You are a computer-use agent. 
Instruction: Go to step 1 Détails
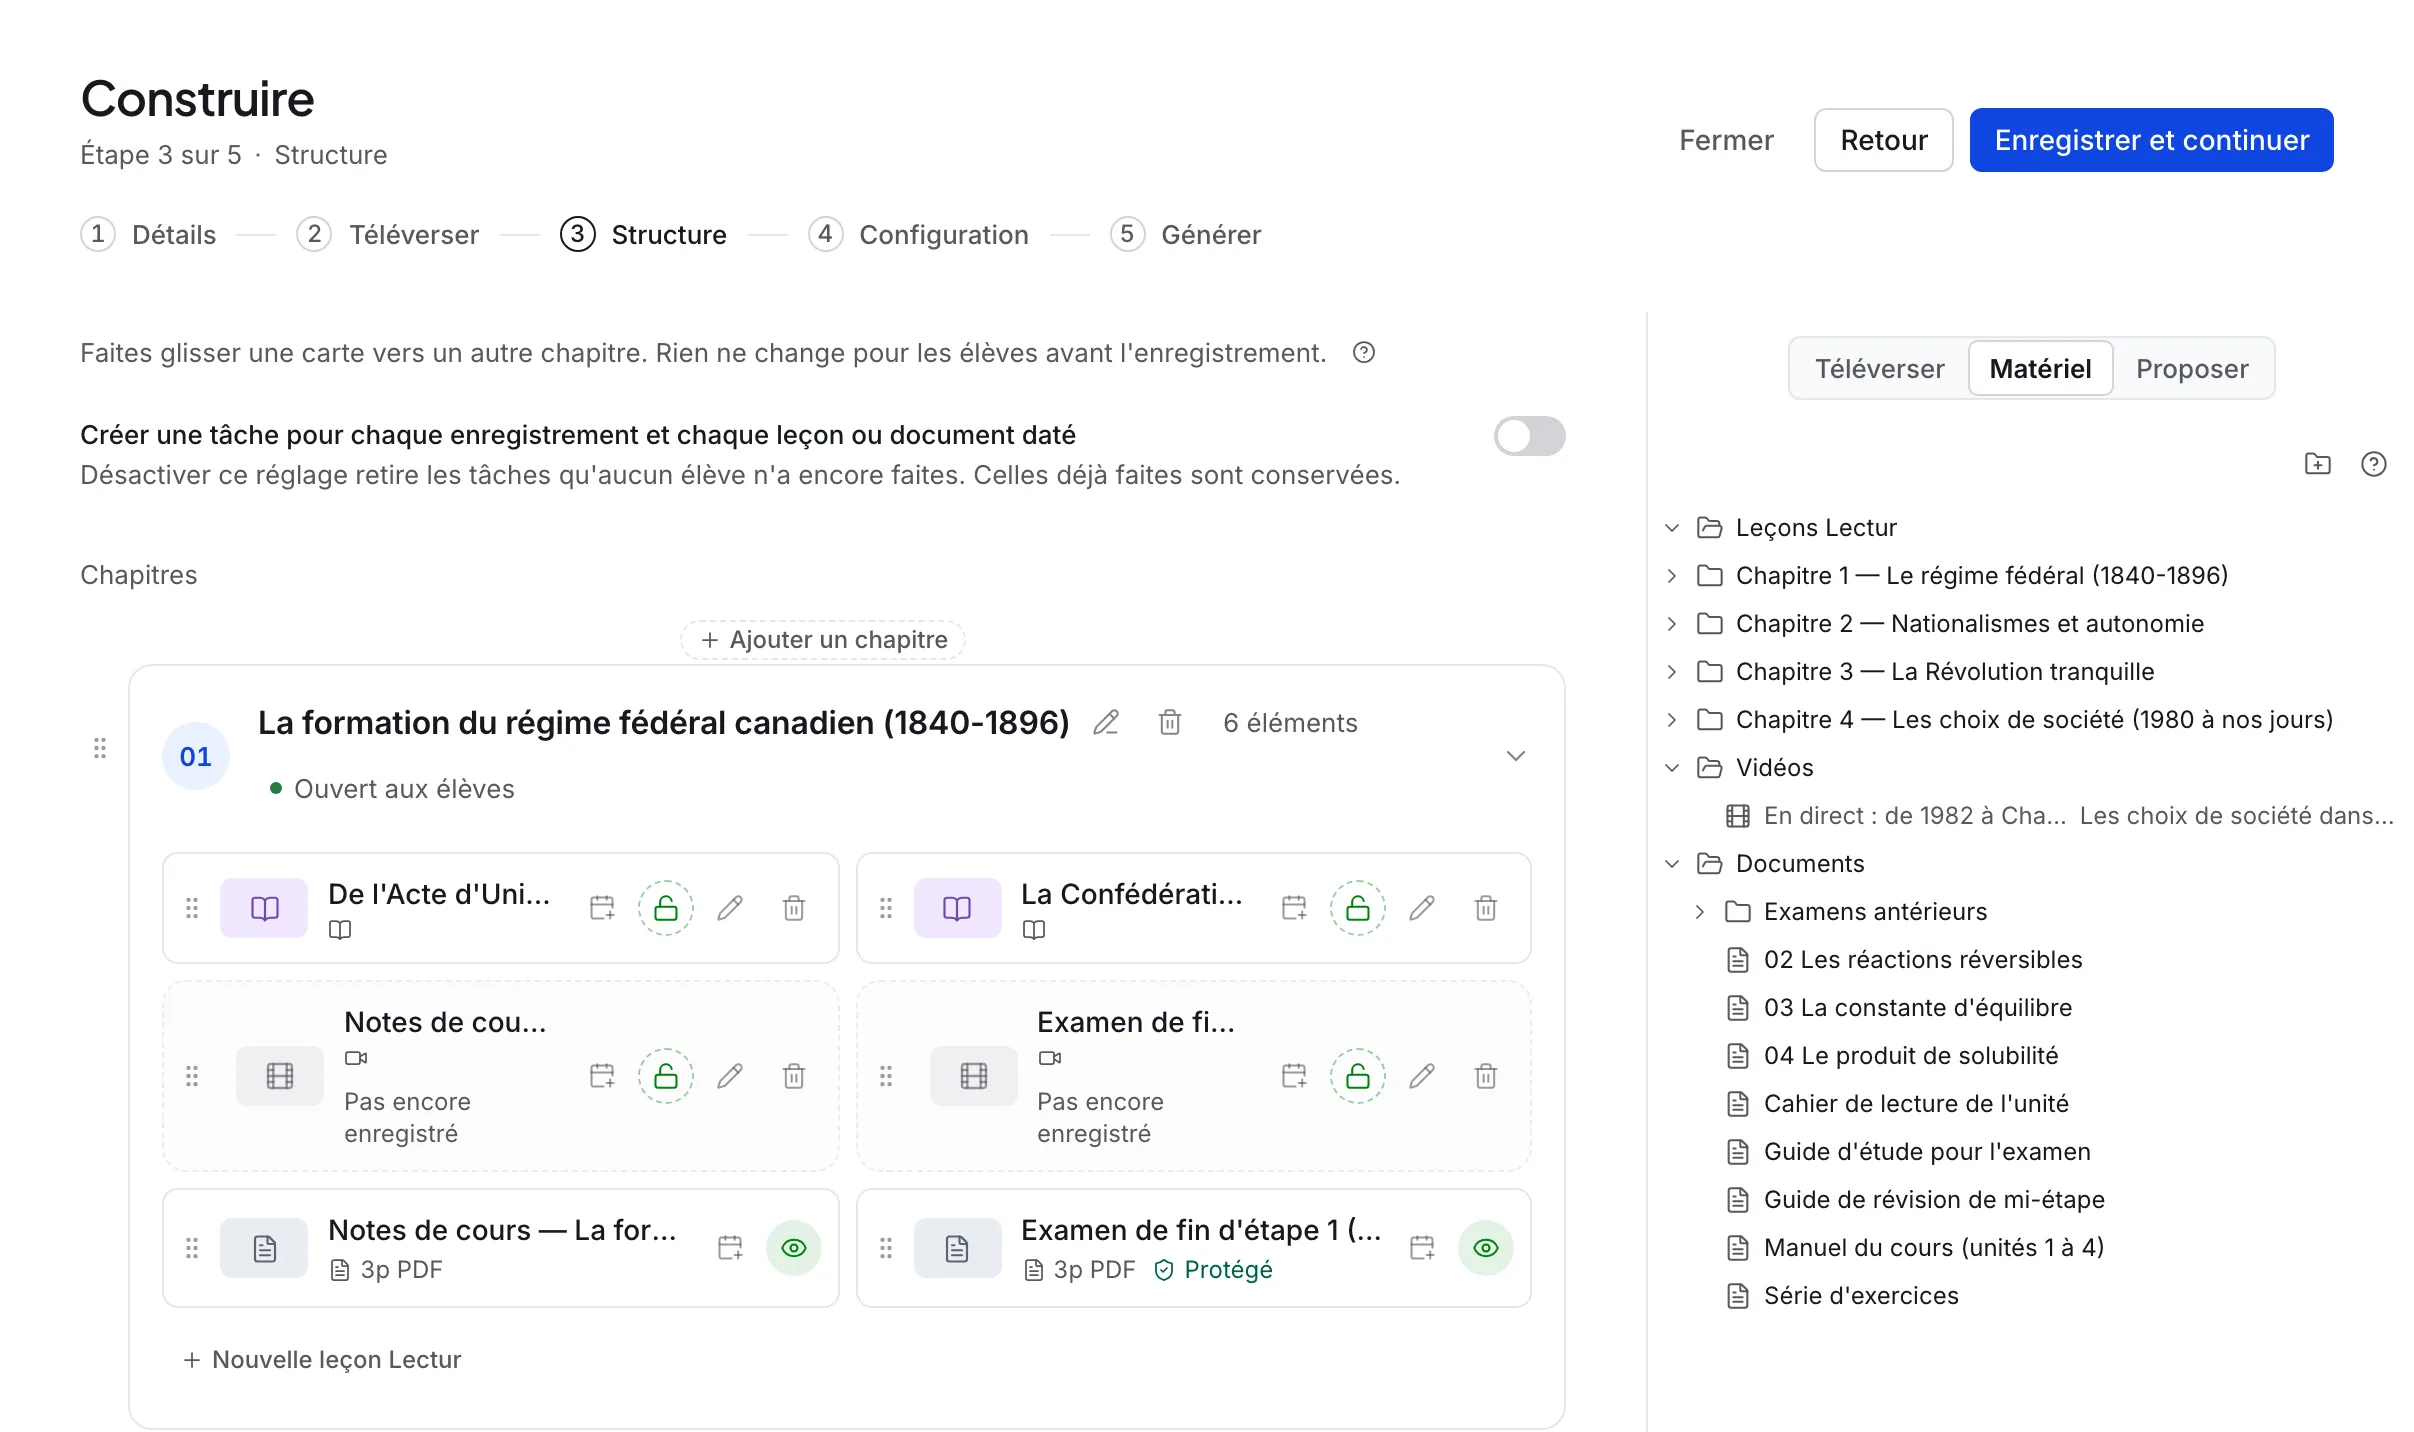[148, 235]
